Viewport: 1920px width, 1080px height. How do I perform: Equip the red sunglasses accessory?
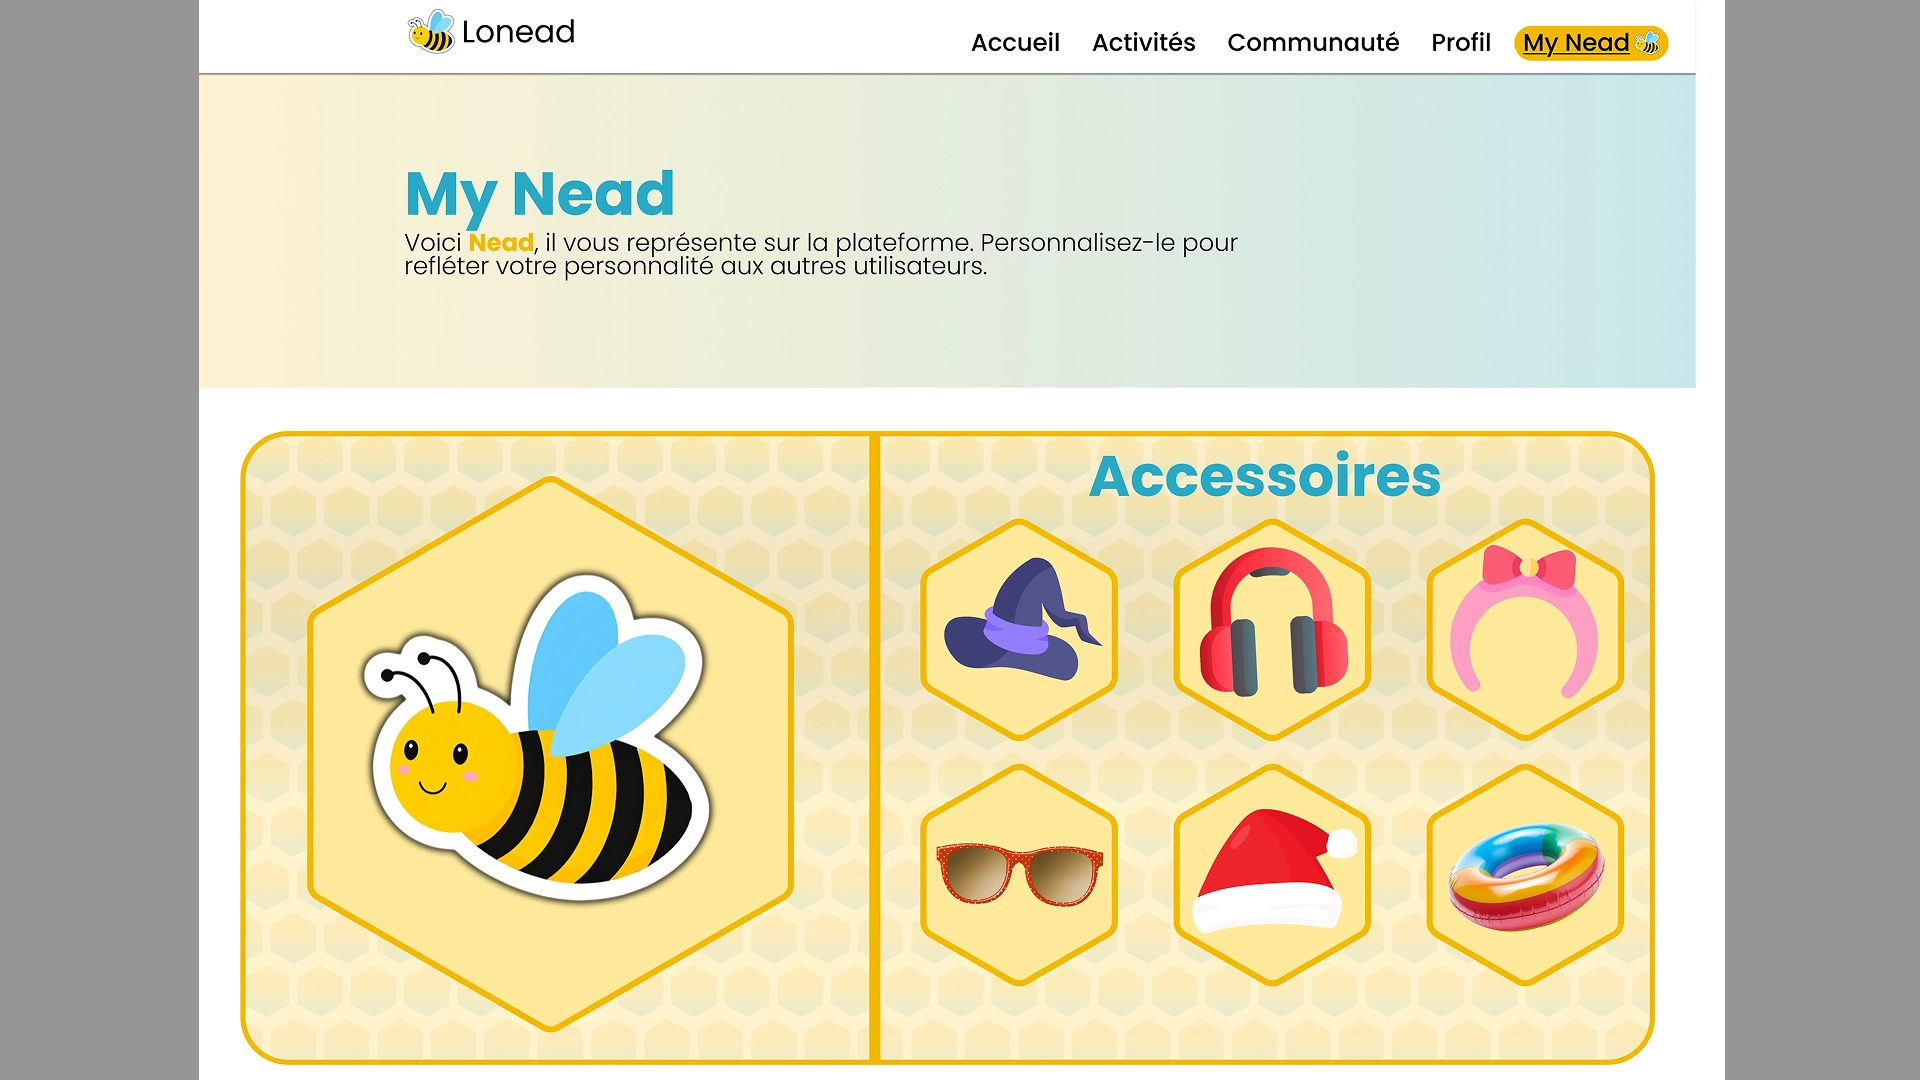tap(1018, 875)
